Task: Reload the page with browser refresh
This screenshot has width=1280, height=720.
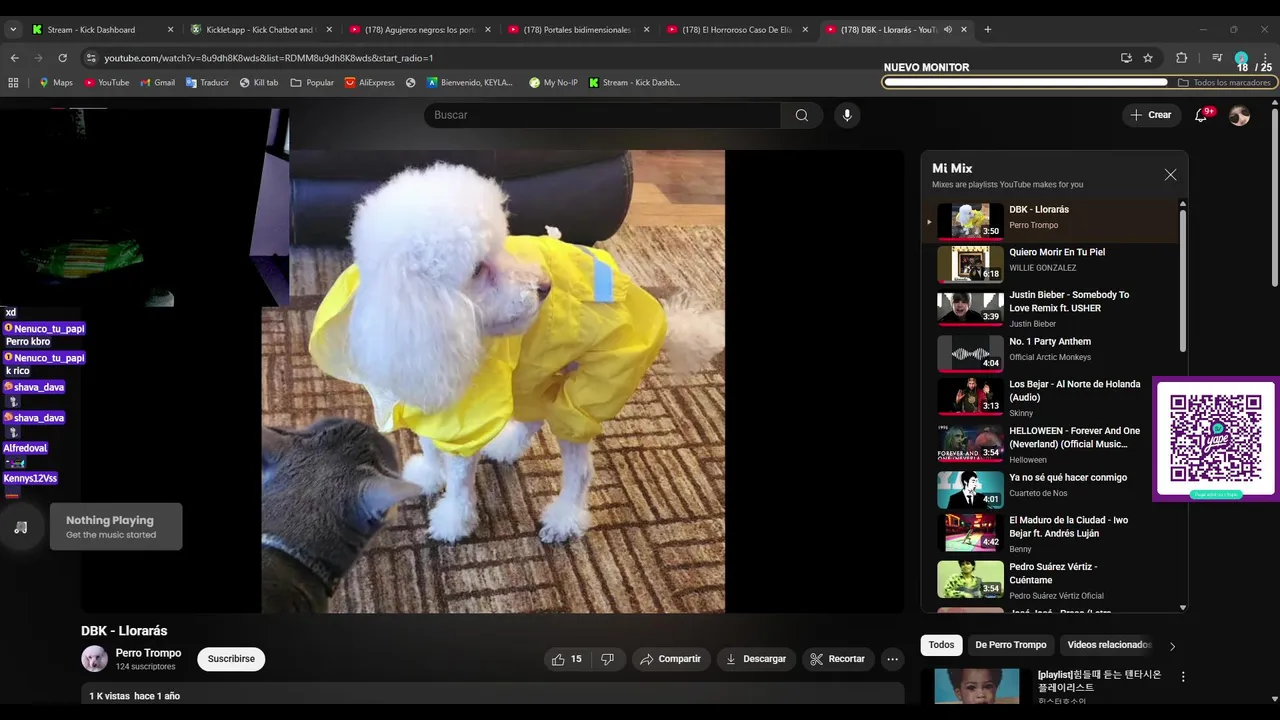Action: [x=62, y=58]
